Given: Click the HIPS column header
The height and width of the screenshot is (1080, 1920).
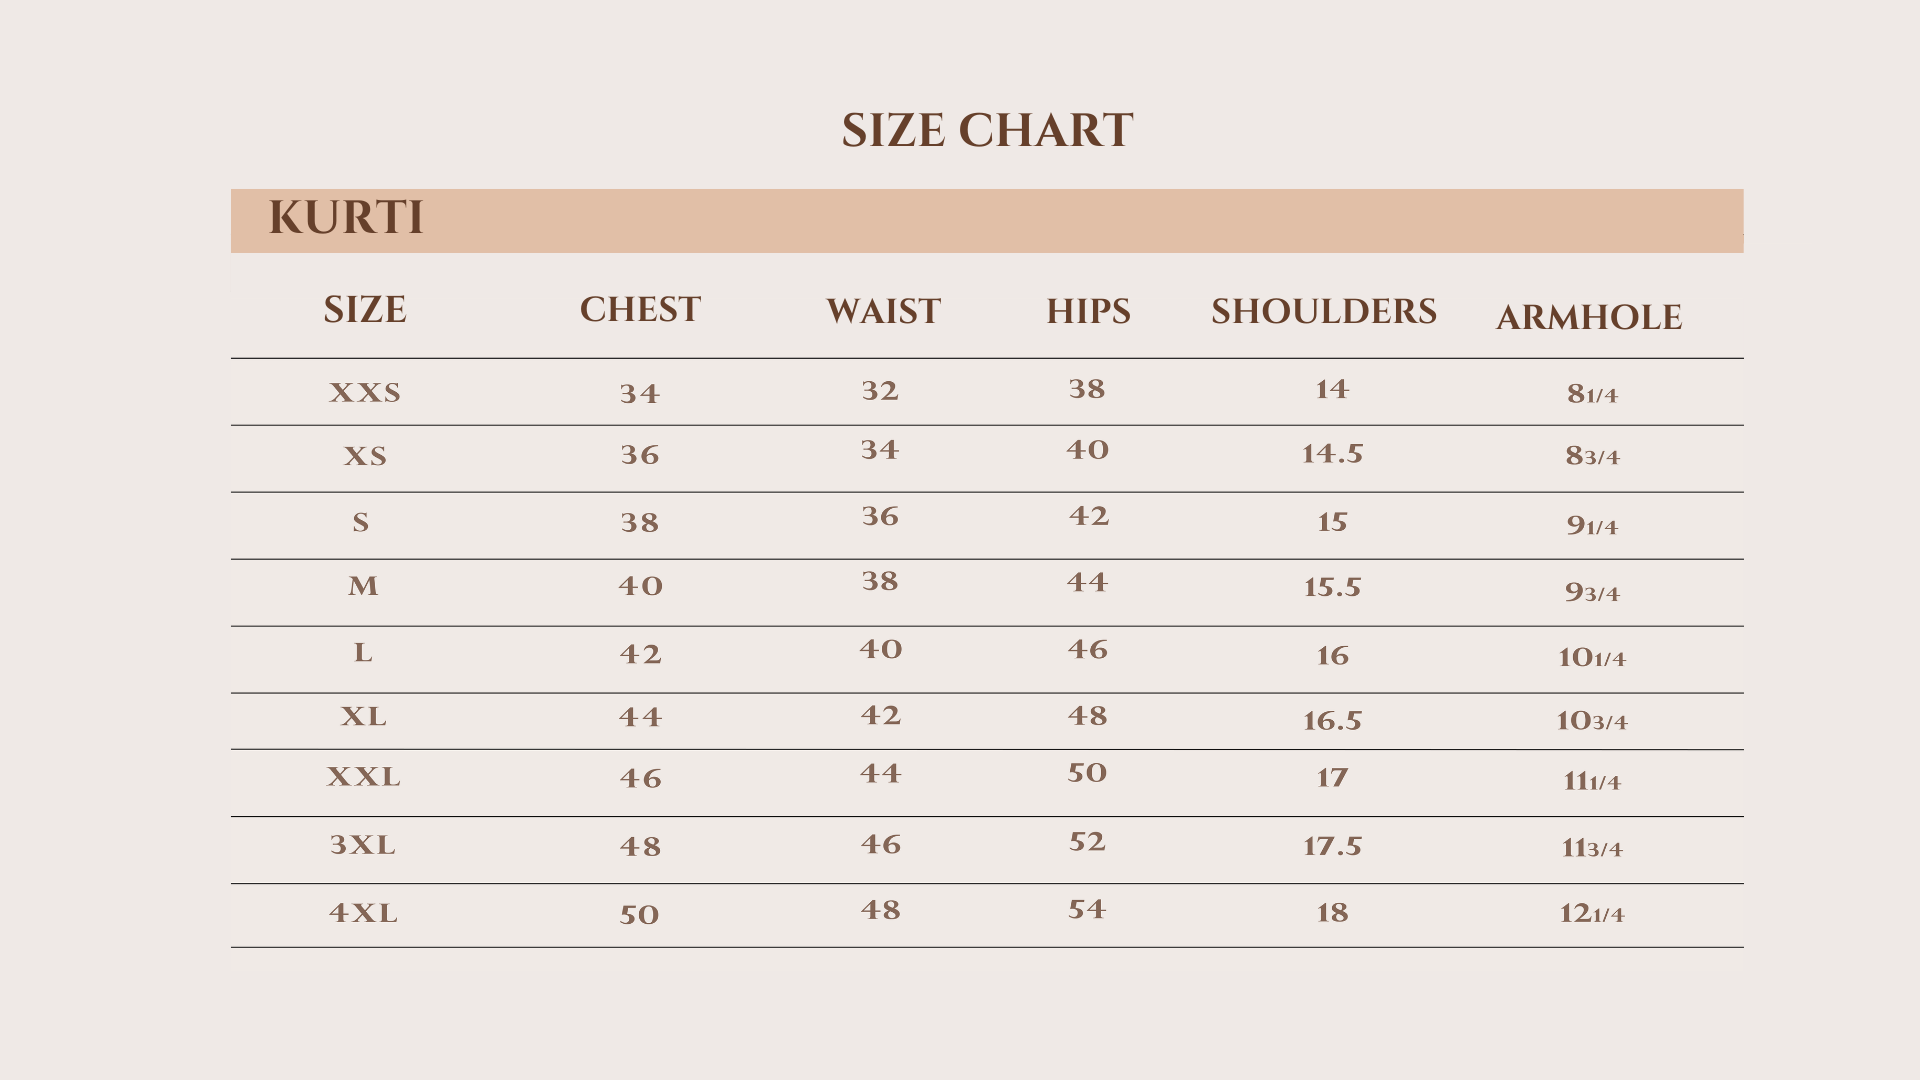Looking at the screenshot, I should [1088, 312].
